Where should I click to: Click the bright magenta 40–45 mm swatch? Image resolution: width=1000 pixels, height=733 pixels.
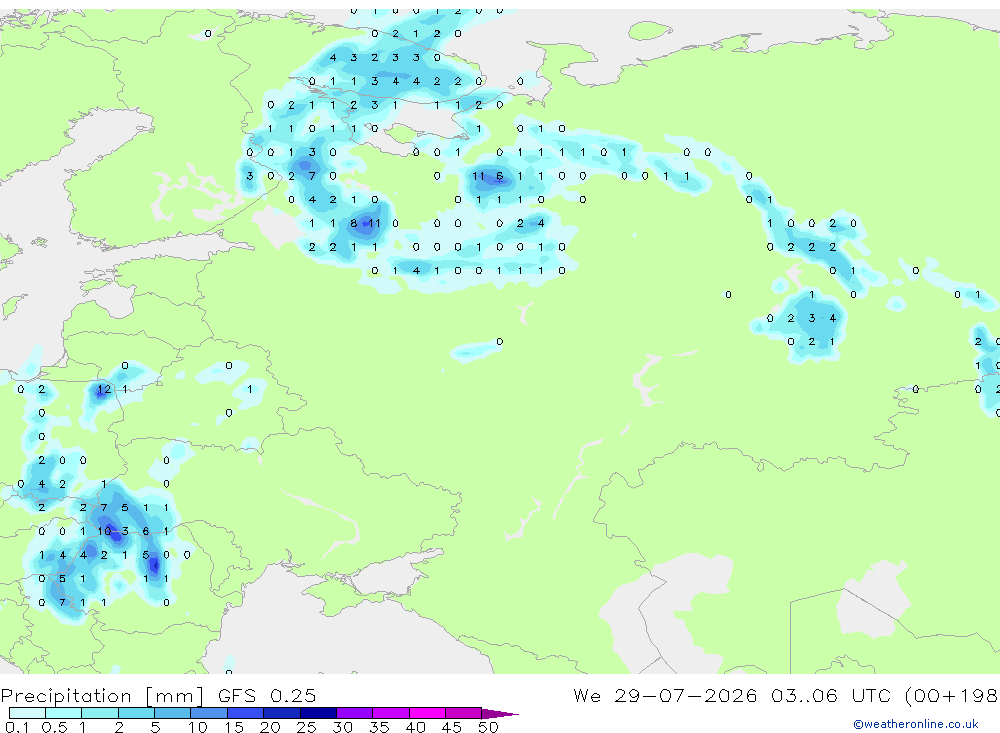tap(427, 713)
